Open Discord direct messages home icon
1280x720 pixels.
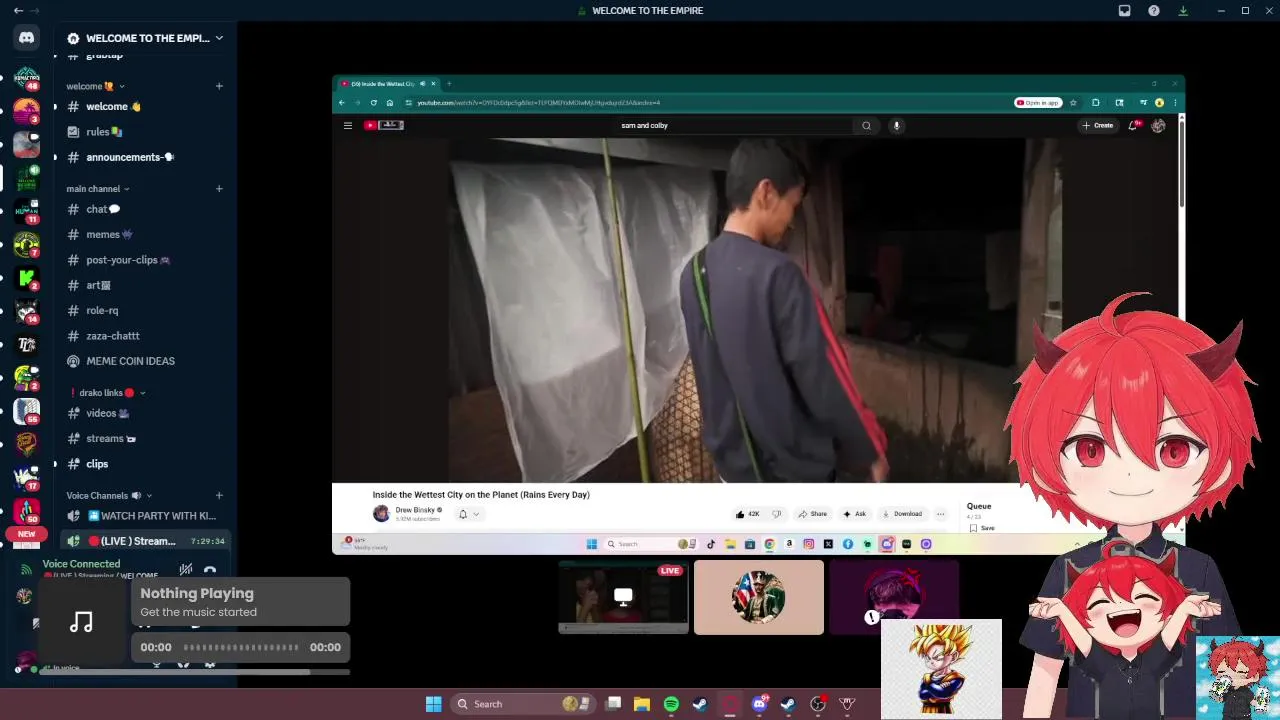point(27,38)
